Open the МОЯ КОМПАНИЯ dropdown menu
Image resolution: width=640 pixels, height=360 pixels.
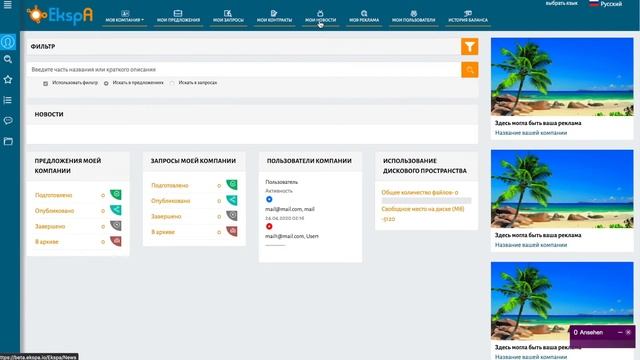pyautogui.click(x=124, y=16)
